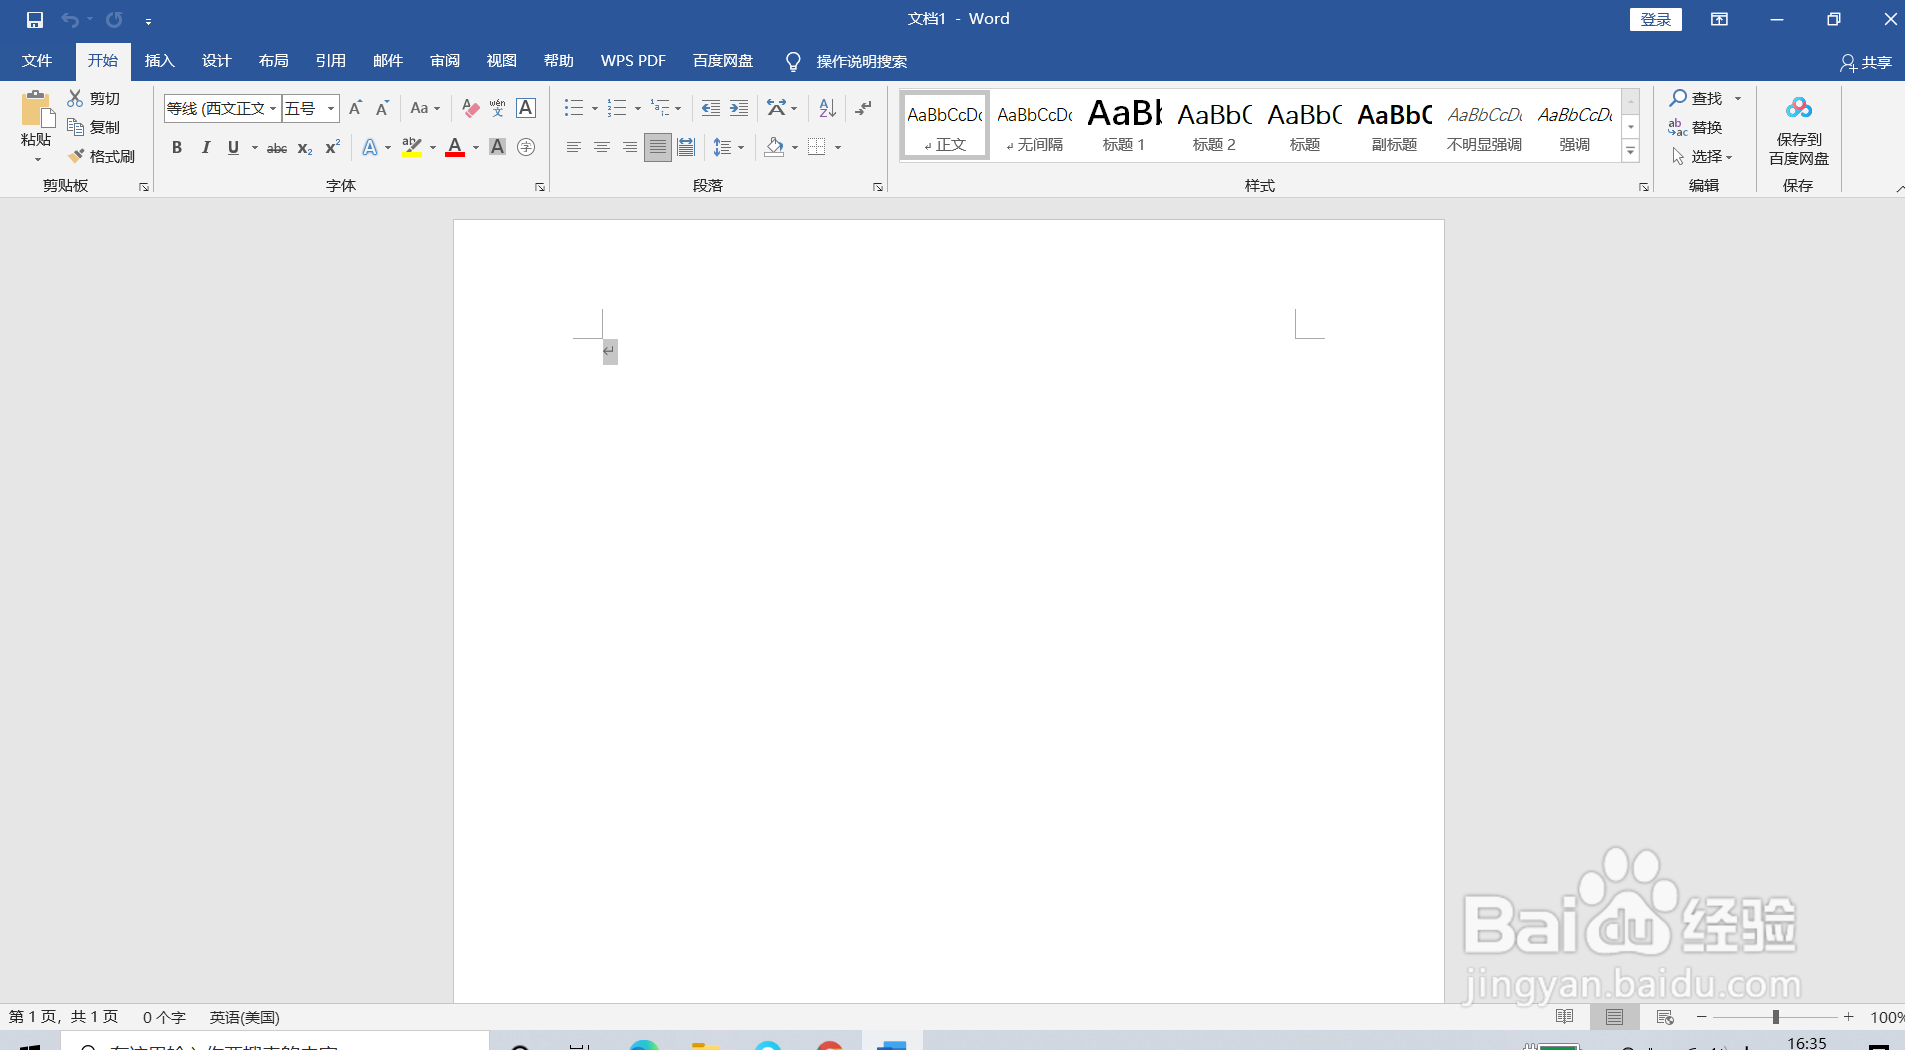Apply the Emphasis (强调) style
The image size is (1905, 1050).
(1574, 125)
